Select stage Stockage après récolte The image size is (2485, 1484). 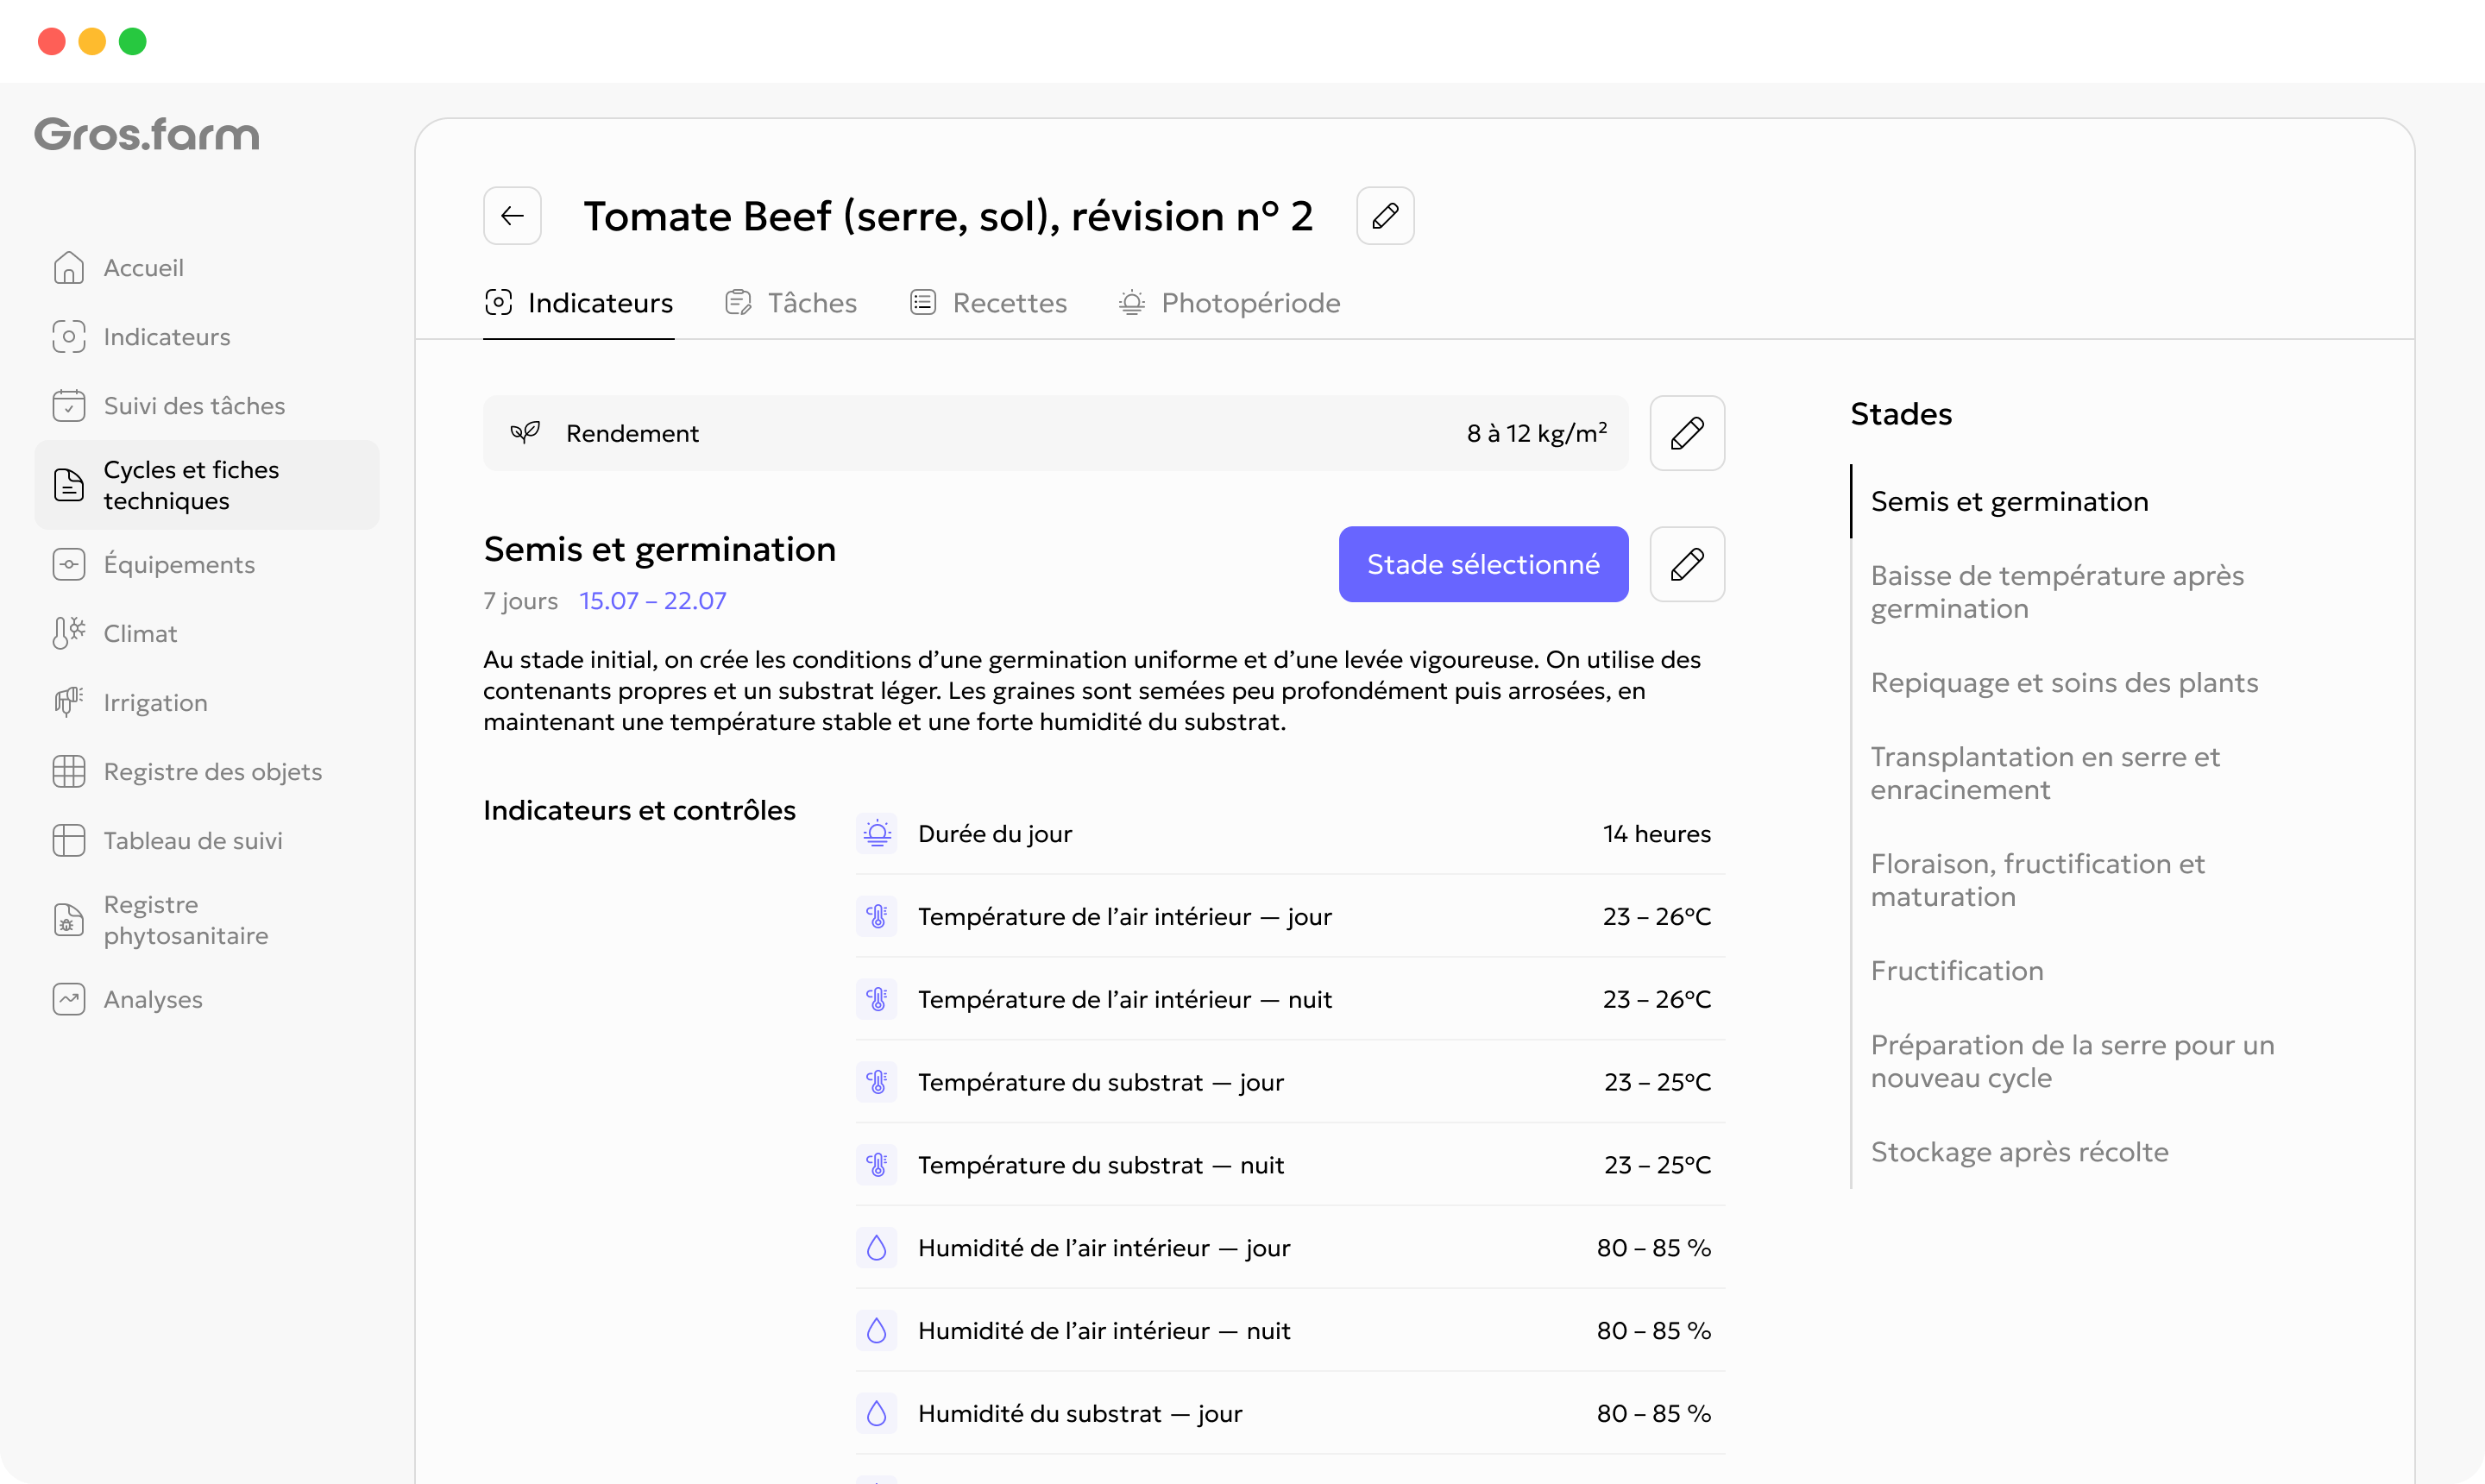click(2019, 1152)
